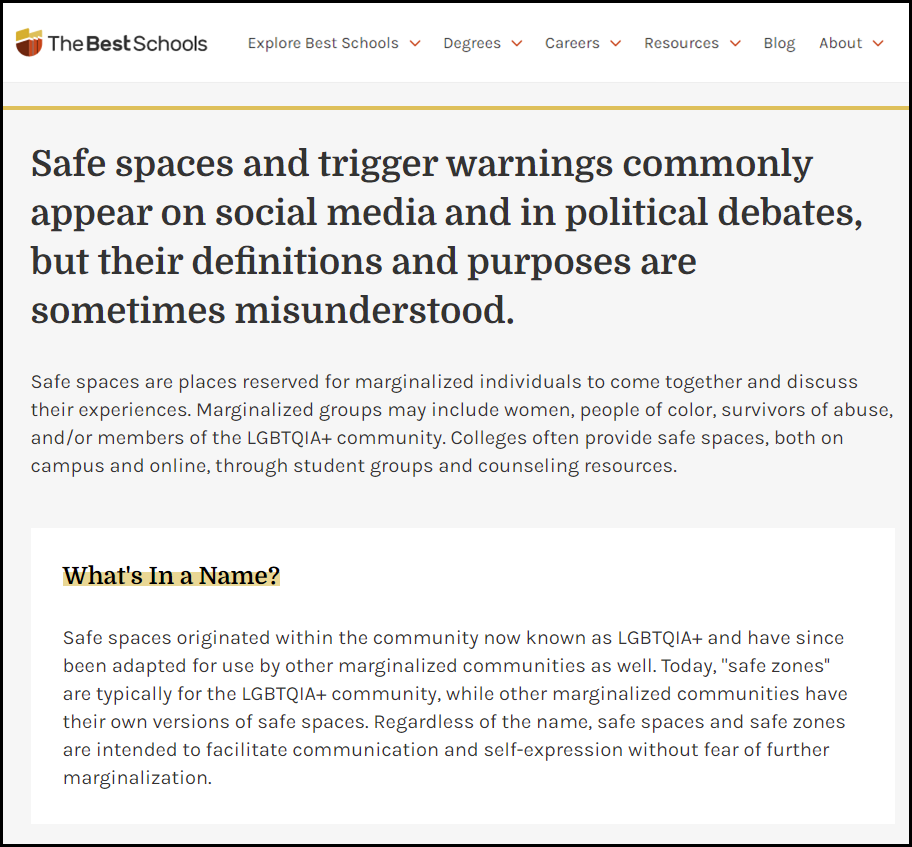Click the word "misunderstood." in the headline
Image resolution: width=912 pixels, height=847 pixels.
[374, 312]
